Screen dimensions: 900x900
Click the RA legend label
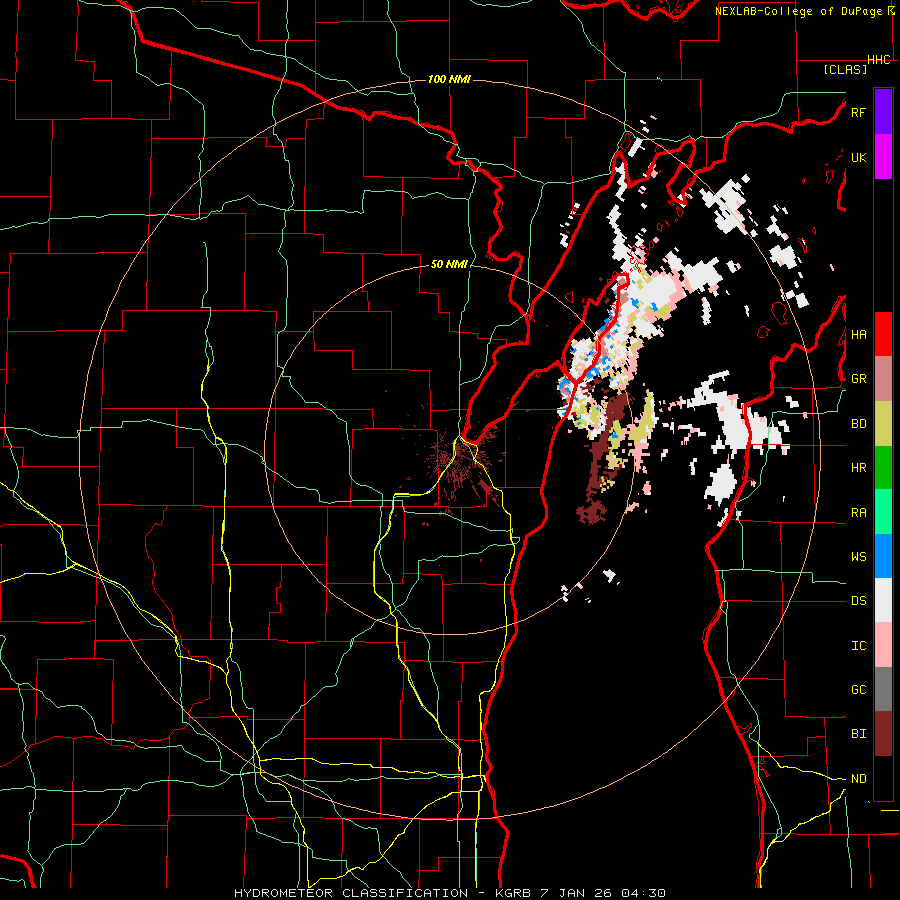[858, 513]
